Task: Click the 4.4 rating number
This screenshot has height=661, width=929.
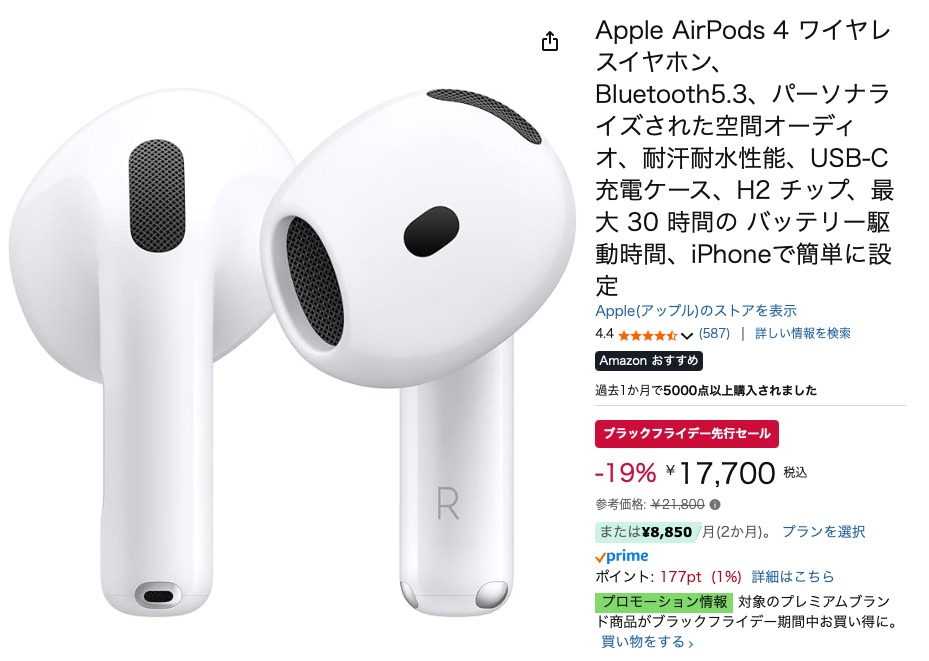Action: coord(604,334)
